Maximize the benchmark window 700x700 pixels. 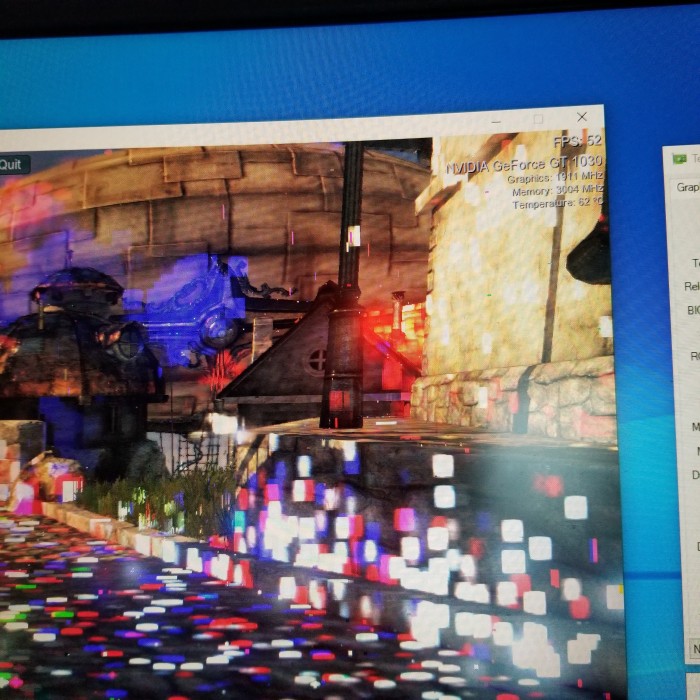[x=538, y=119]
